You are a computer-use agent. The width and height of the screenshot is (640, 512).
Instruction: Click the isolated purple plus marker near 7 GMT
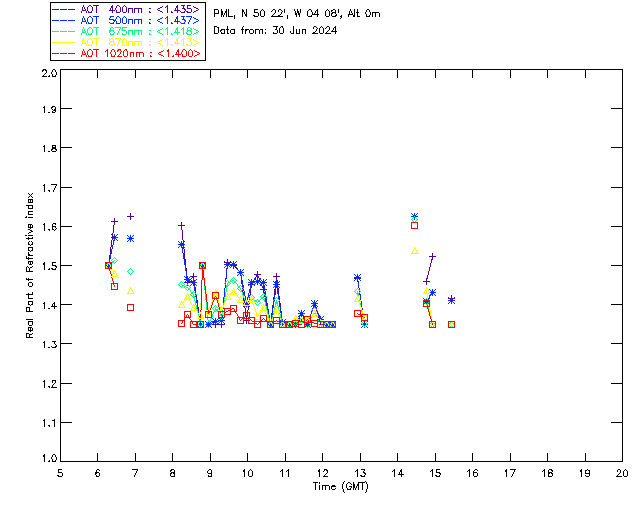coord(131,216)
